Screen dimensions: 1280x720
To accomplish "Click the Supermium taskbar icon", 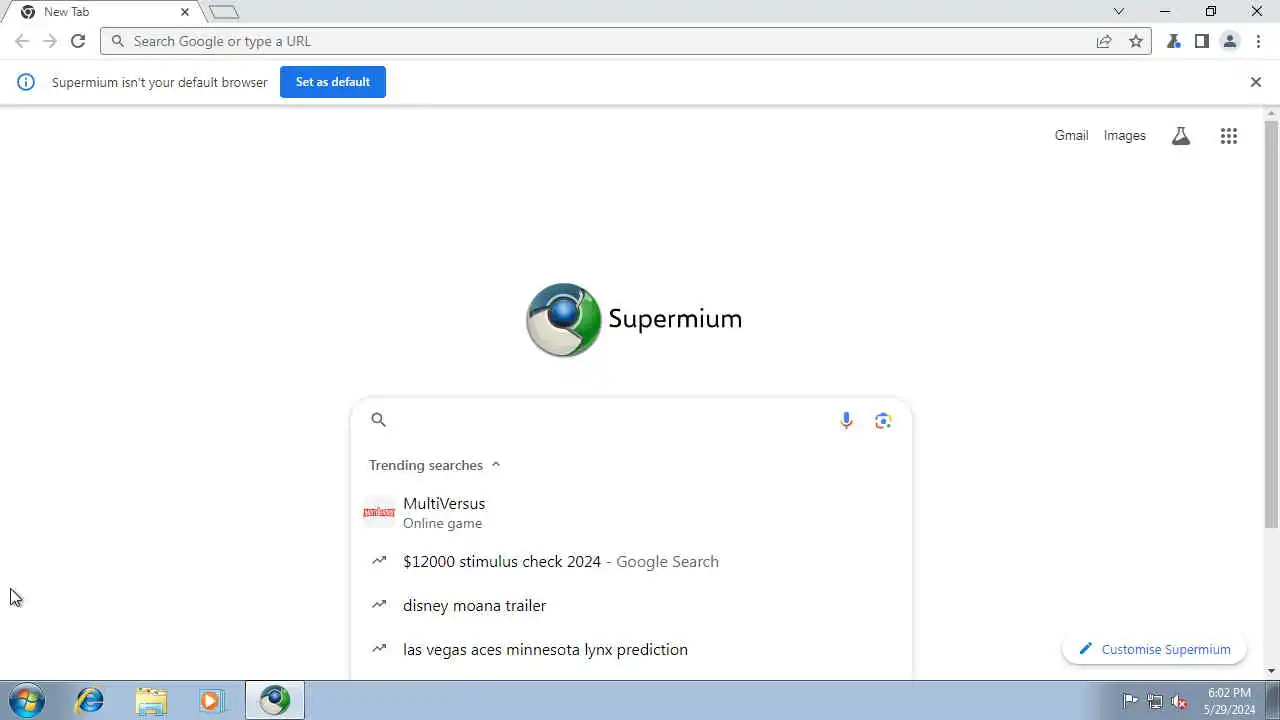I will tap(275, 701).
